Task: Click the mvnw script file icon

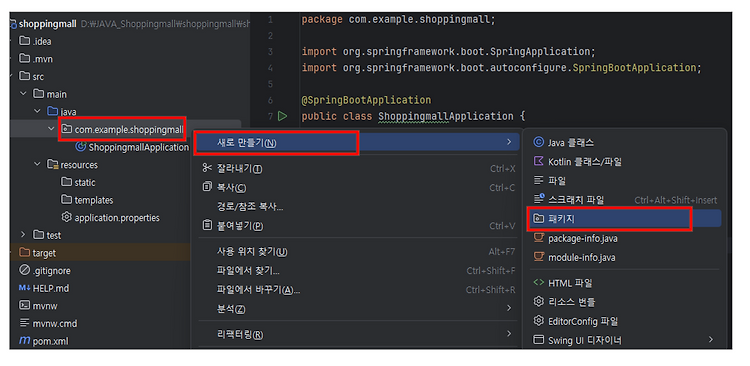Action: [24, 306]
